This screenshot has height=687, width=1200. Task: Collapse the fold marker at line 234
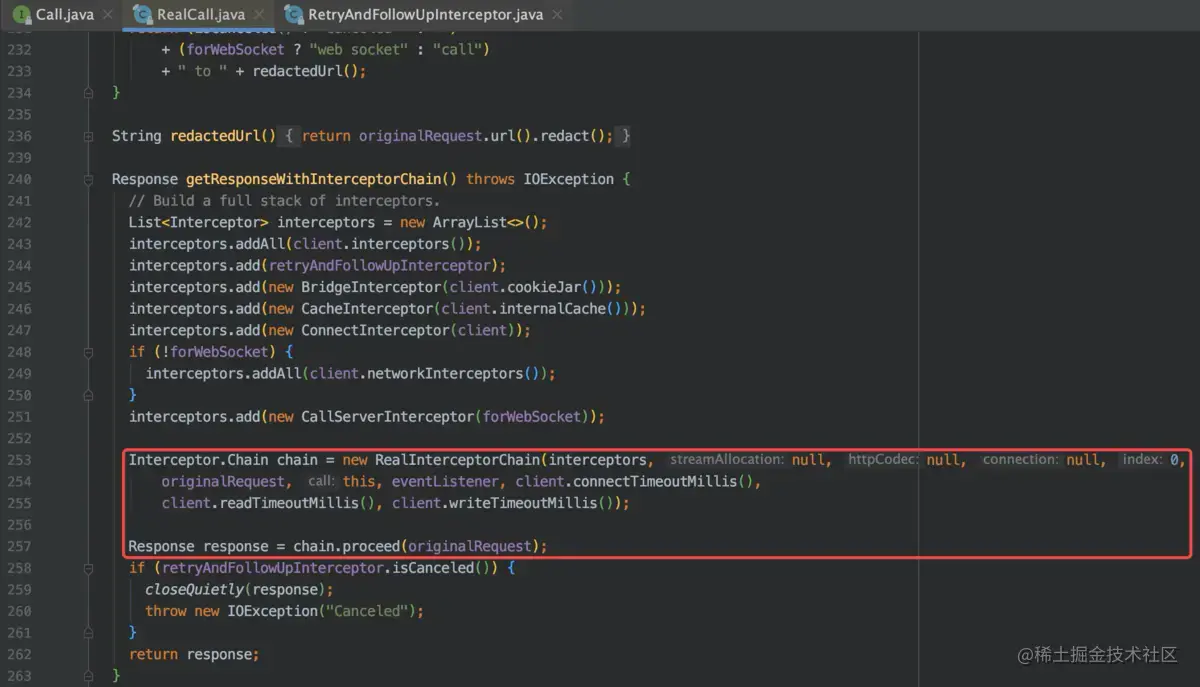click(89, 93)
